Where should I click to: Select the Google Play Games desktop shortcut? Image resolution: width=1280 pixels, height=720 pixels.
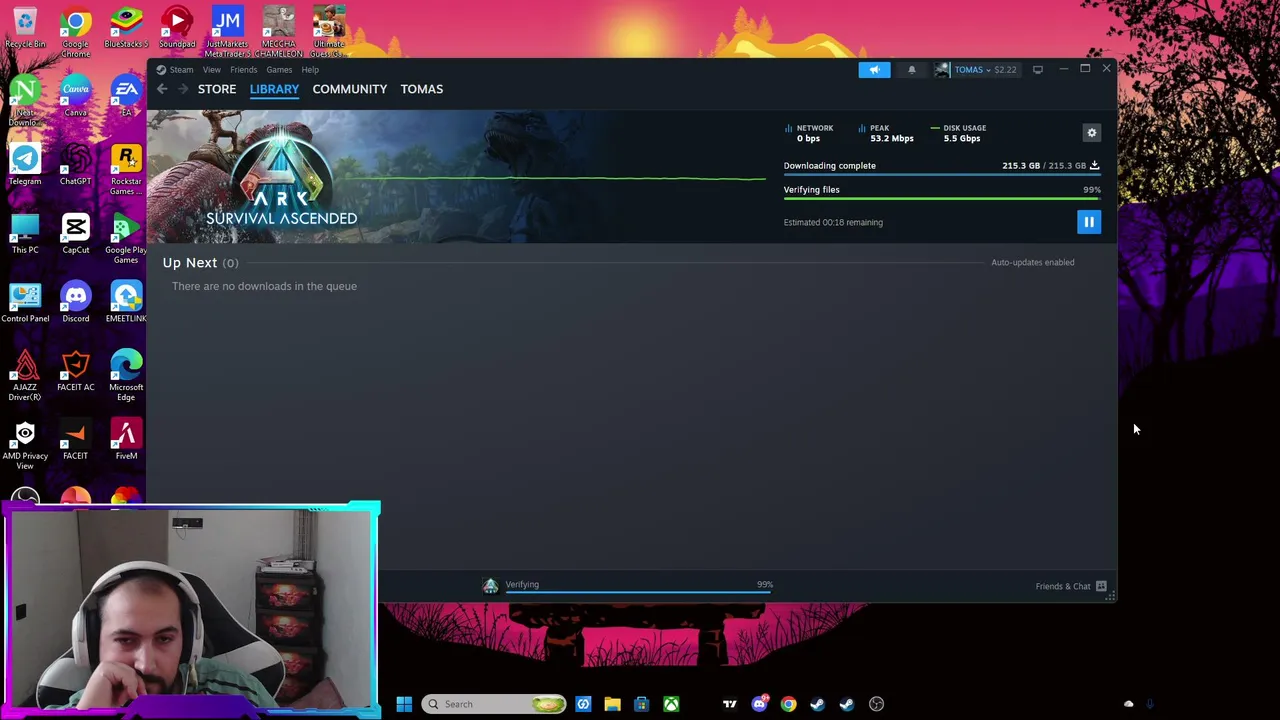pos(126,239)
